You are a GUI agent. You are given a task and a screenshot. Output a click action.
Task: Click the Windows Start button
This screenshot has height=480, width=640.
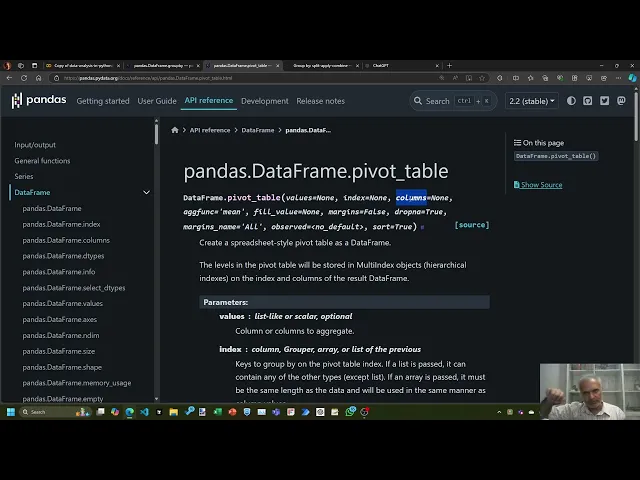point(11,412)
